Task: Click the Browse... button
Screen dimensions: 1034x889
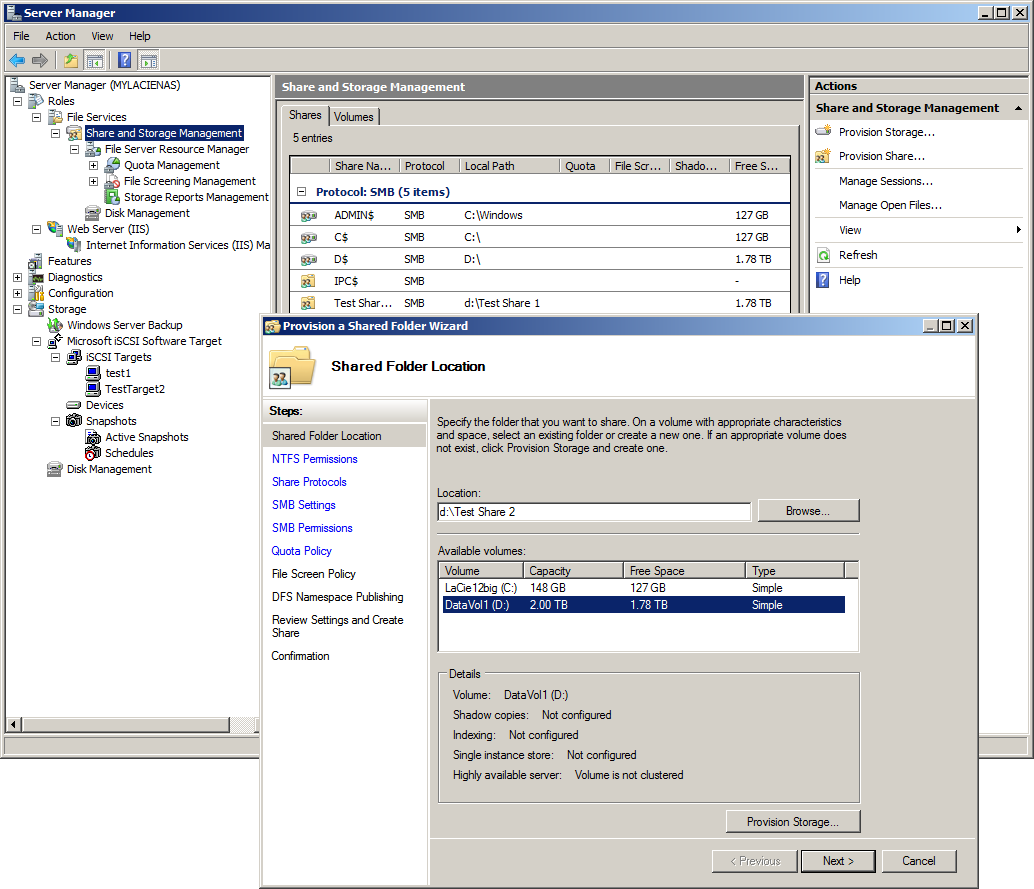Action: tap(808, 511)
